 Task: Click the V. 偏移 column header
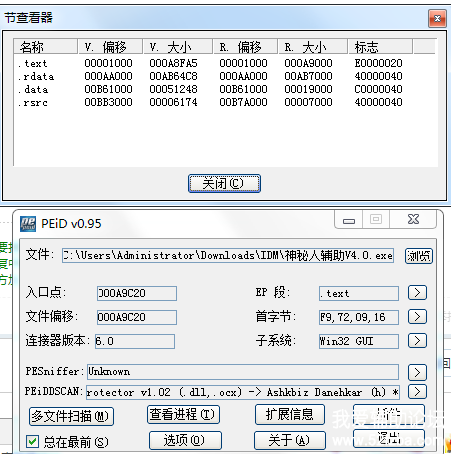[110, 47]
